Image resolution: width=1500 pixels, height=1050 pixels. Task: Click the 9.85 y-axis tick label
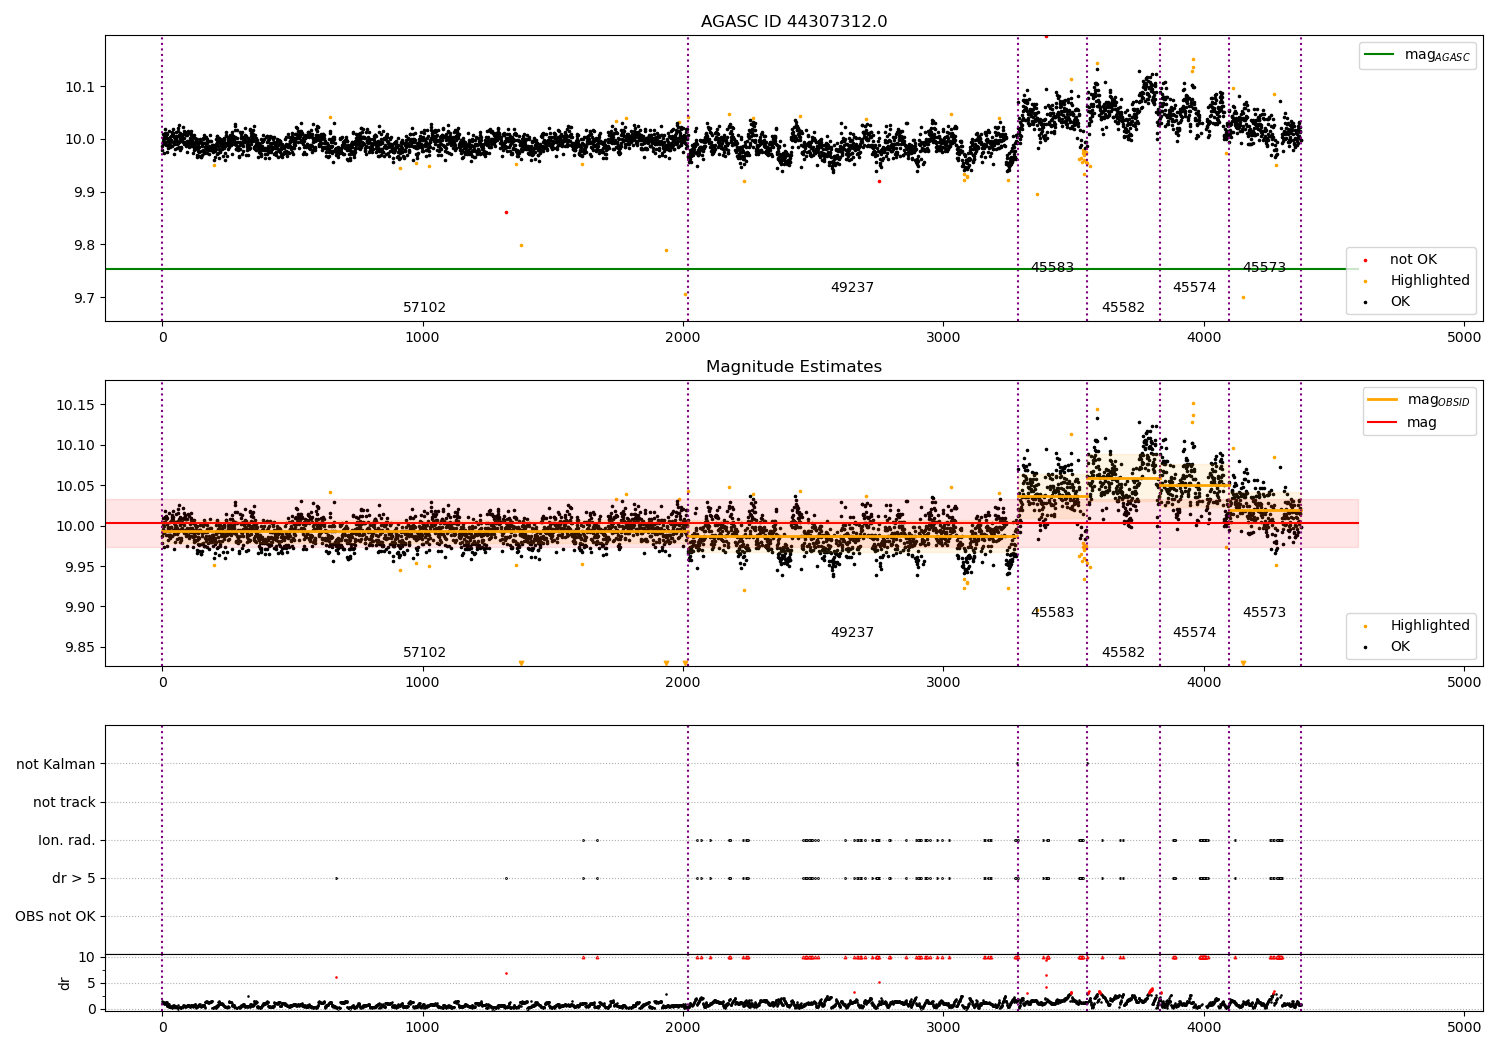point(80,648)
